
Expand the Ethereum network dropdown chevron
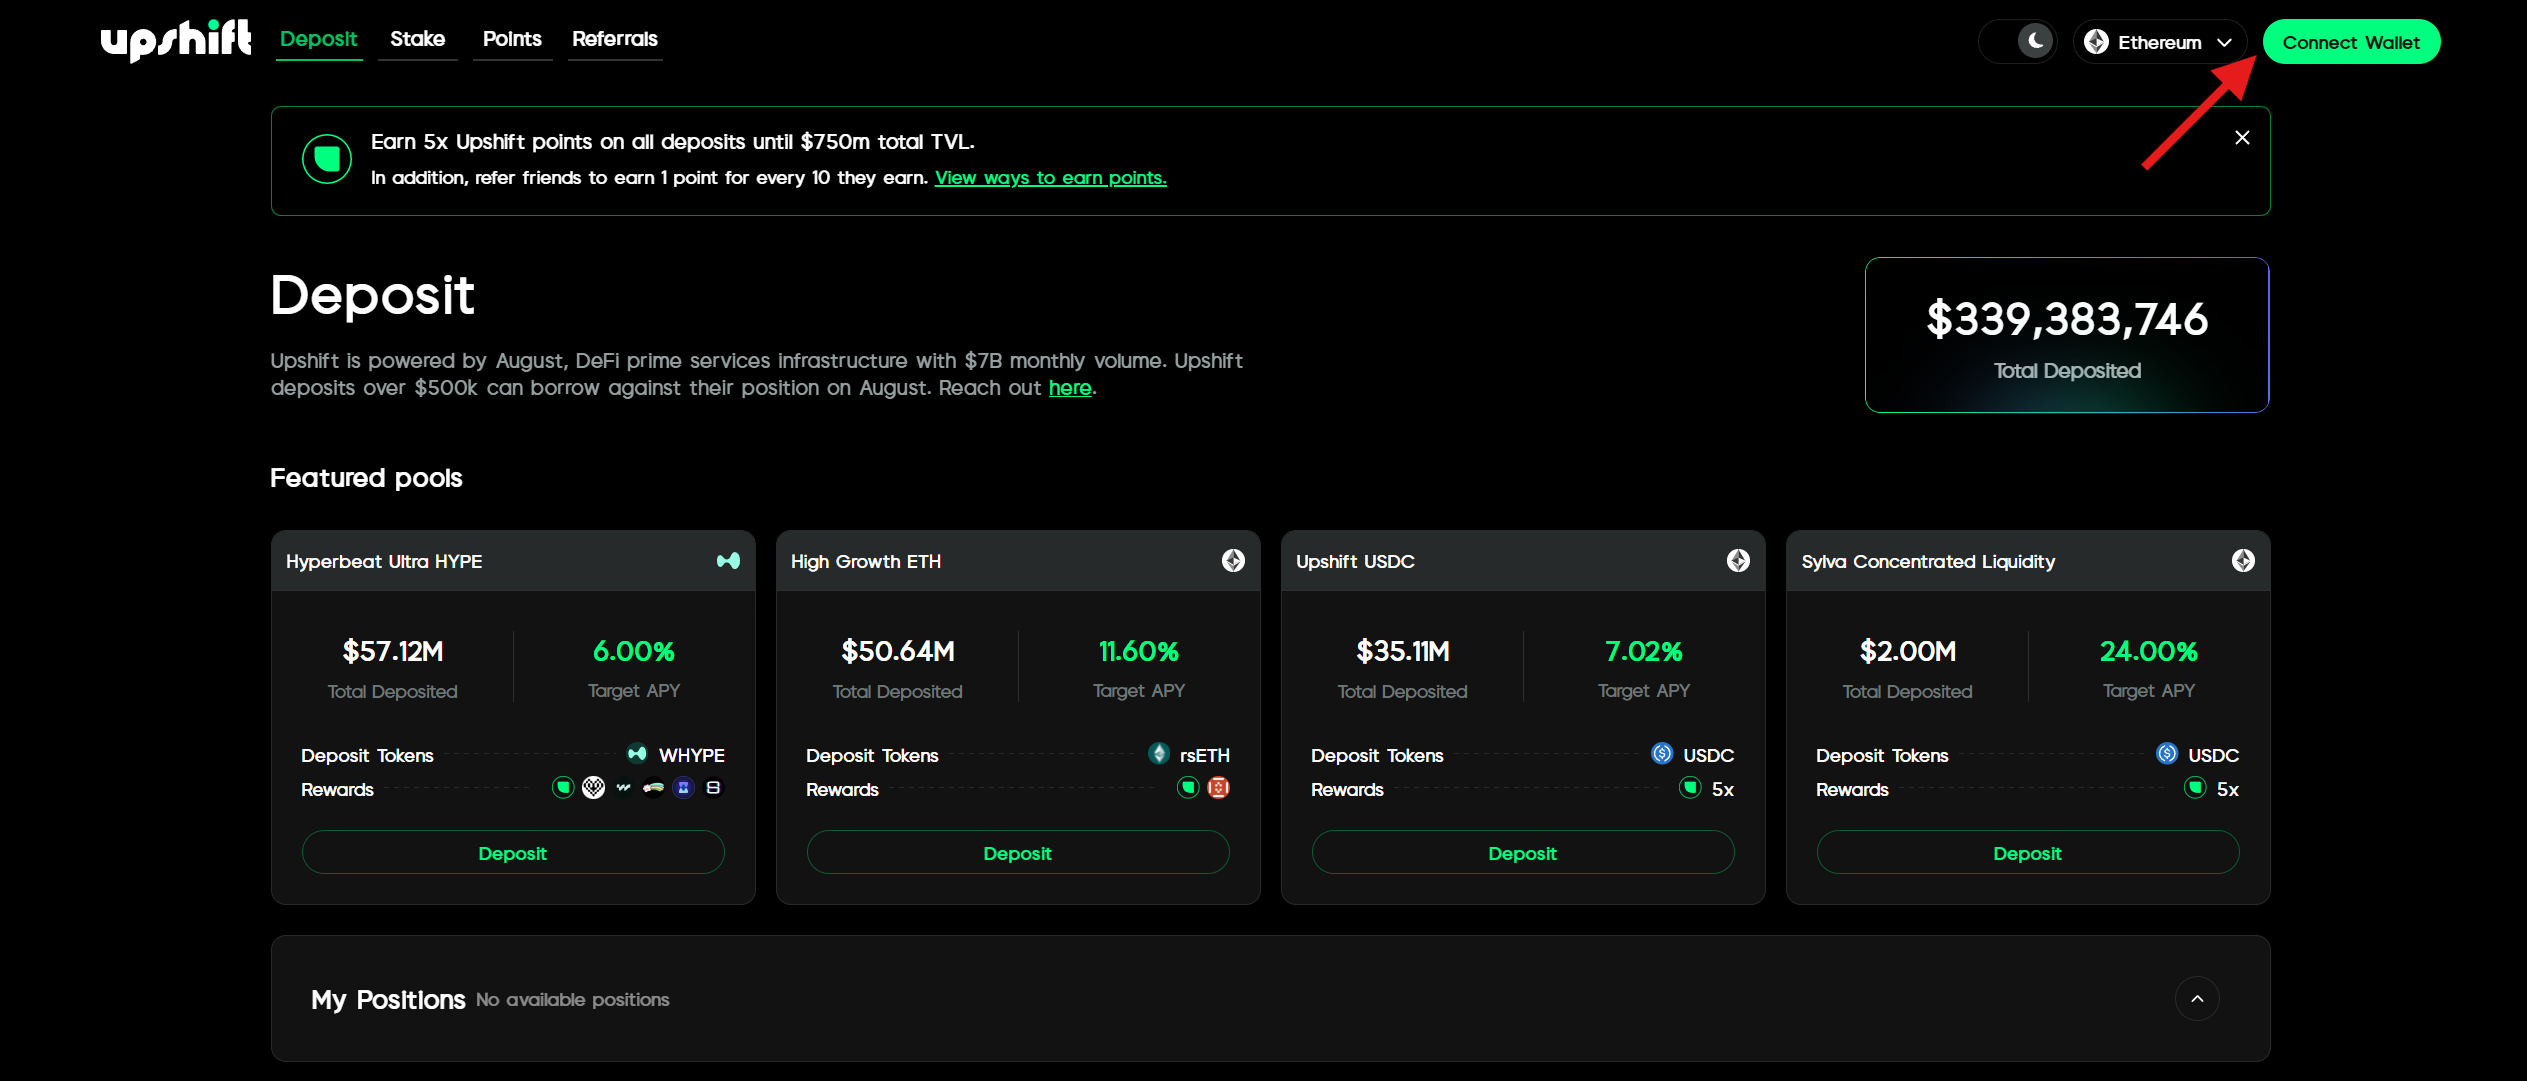click(2225, 42)
